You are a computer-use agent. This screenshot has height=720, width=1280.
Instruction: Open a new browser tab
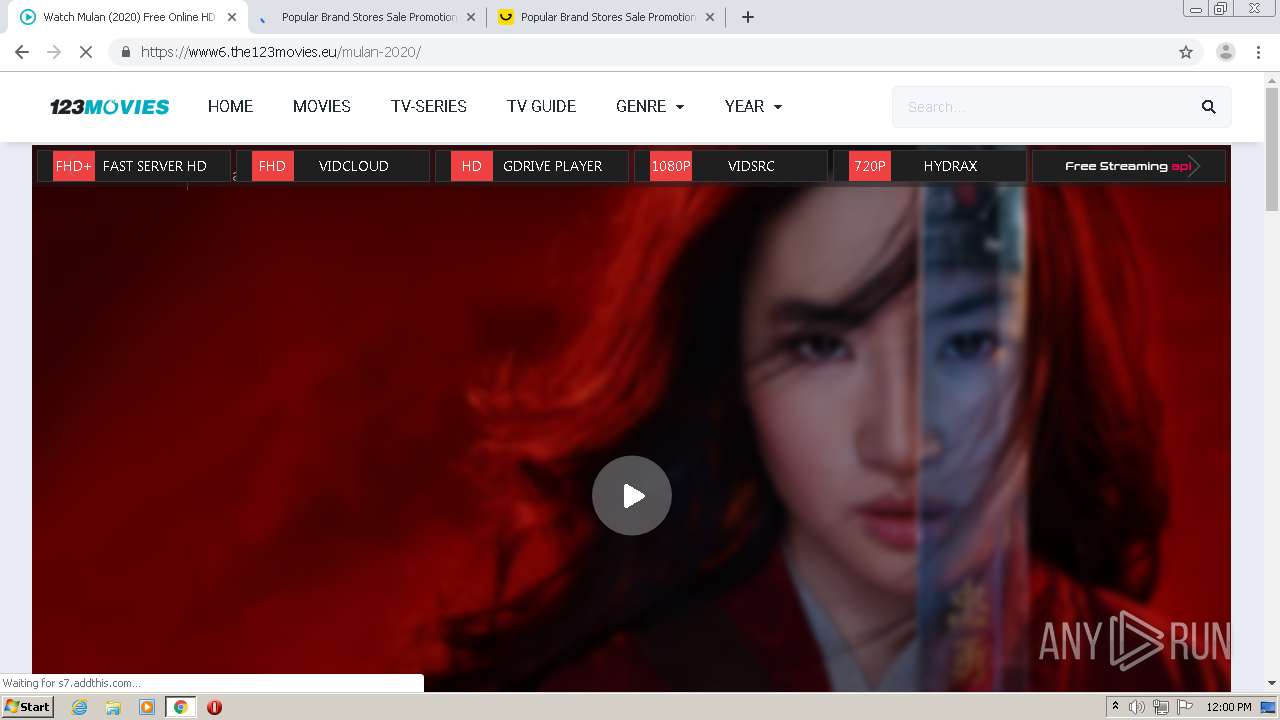tap(747, 17)
